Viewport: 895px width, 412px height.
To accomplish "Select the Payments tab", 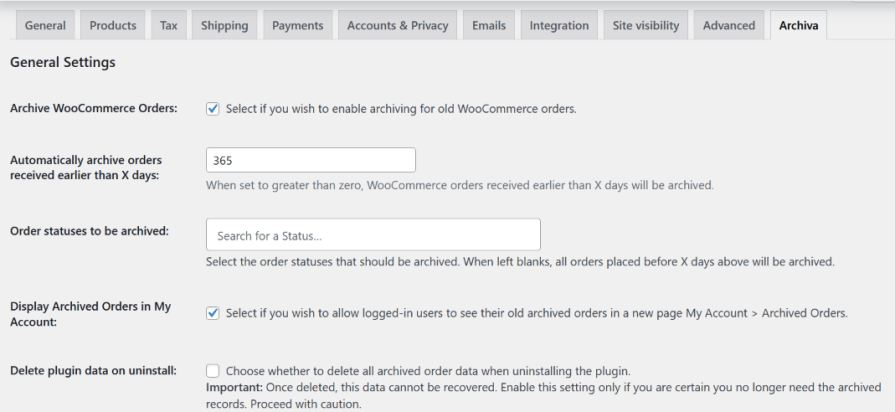I will [299, 25].
